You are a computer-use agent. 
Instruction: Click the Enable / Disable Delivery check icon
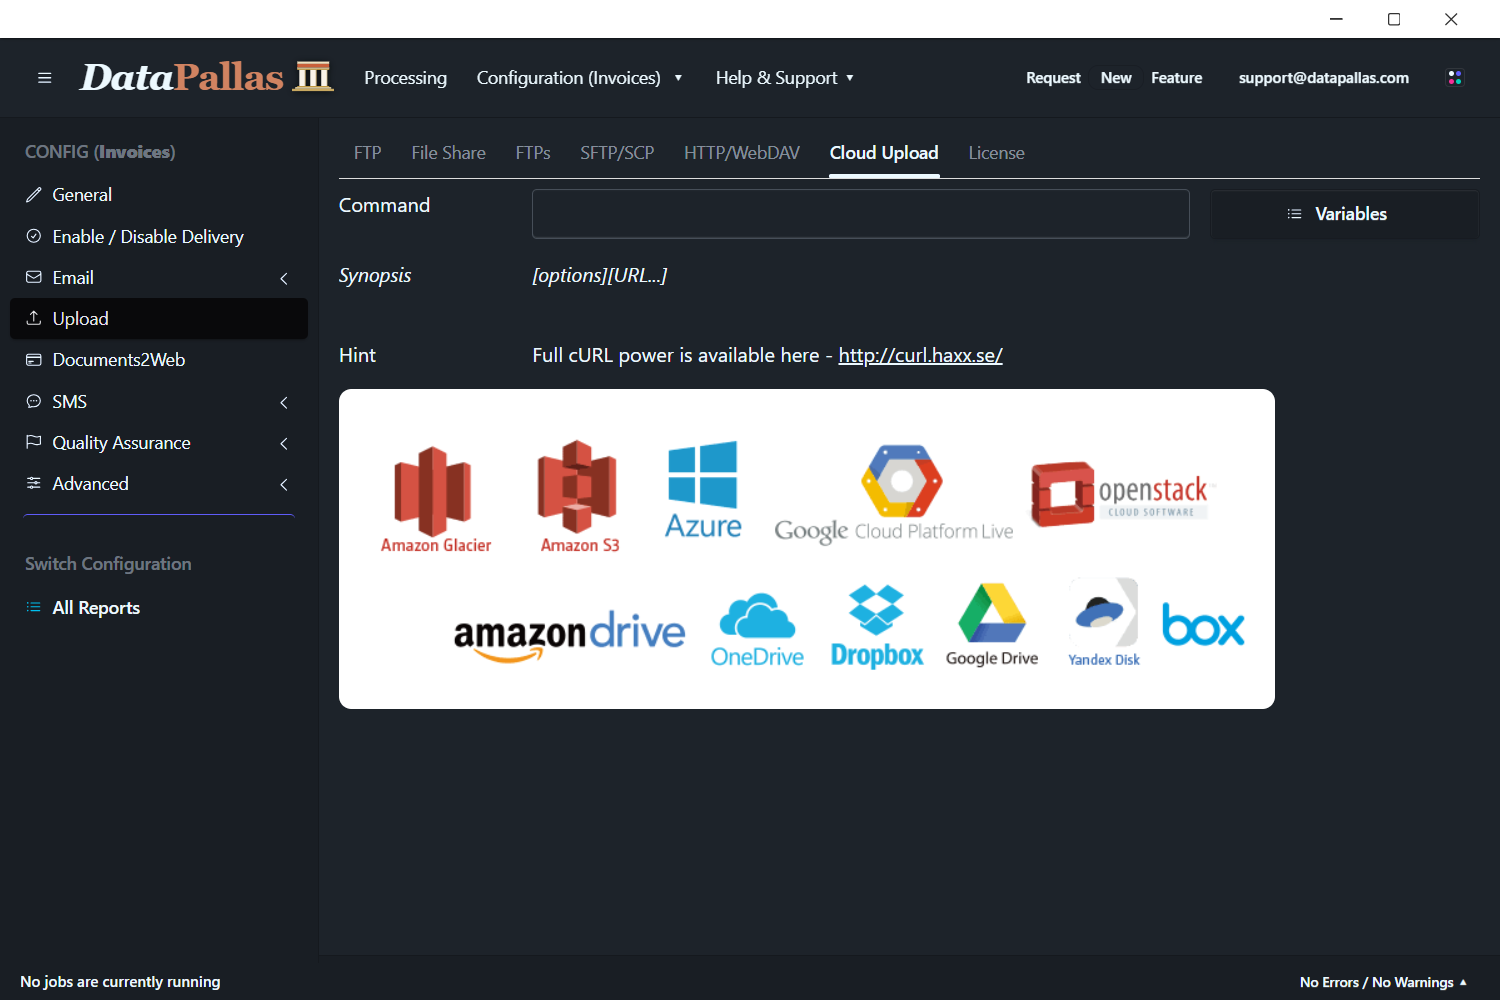tap(34, 236)
